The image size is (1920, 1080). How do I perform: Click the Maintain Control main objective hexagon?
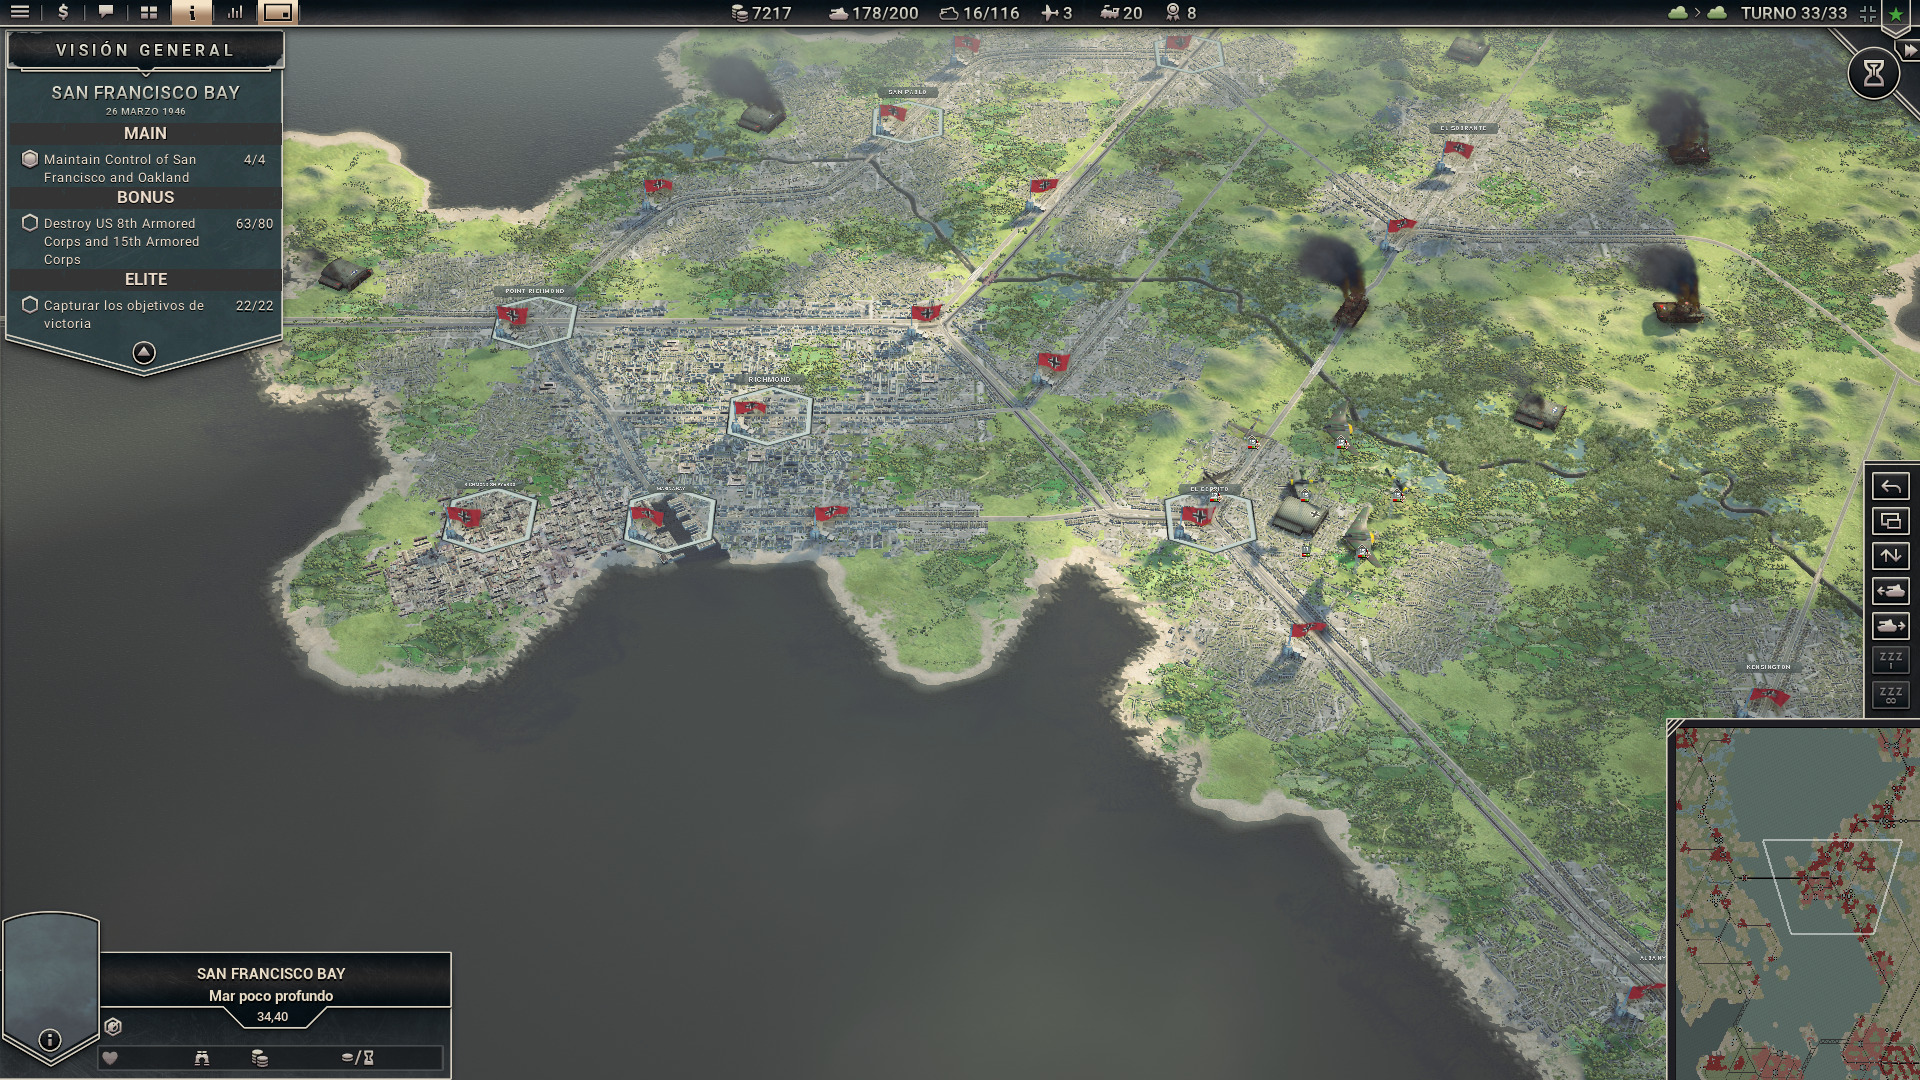coord(30,159)
